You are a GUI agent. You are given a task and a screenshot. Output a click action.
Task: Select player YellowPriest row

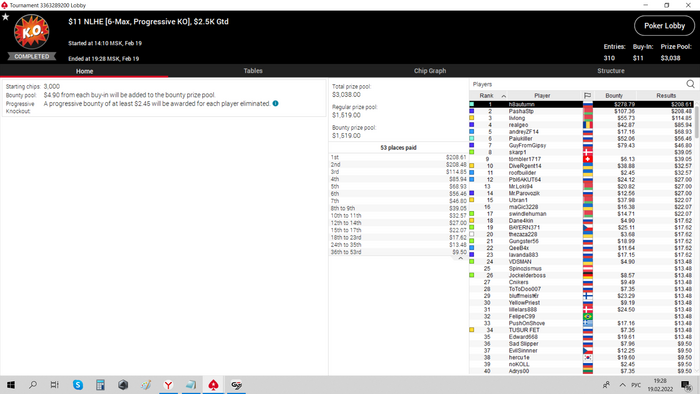pos(582,303)
